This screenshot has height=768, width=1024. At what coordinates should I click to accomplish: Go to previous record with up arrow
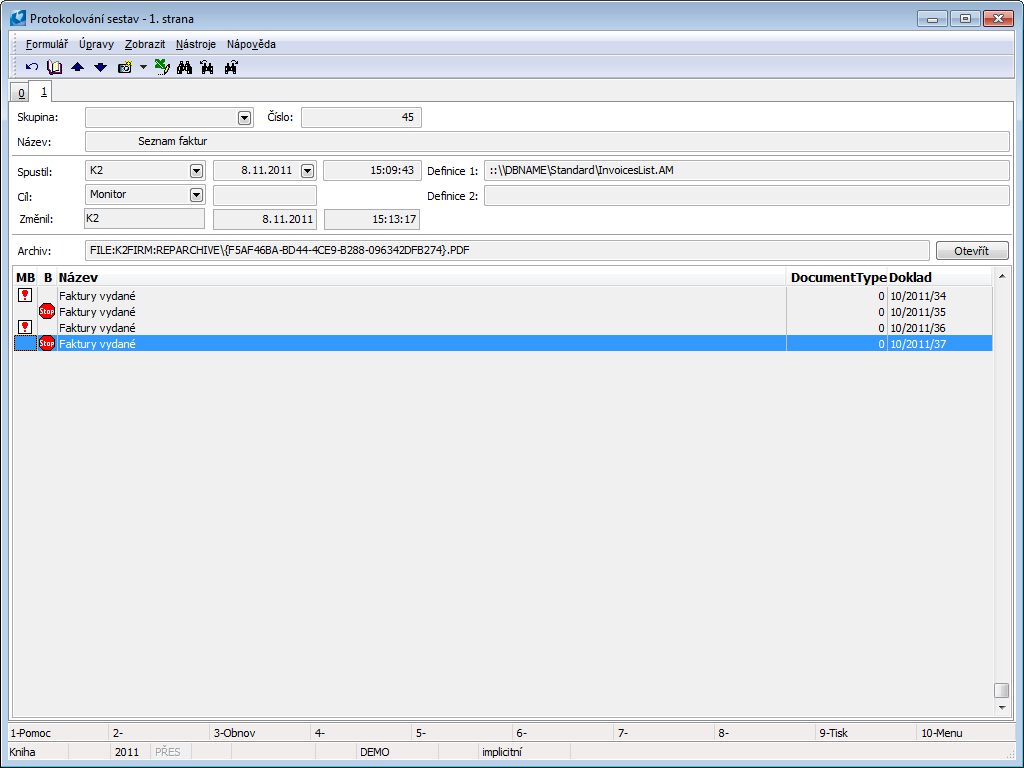pos(78,67)
